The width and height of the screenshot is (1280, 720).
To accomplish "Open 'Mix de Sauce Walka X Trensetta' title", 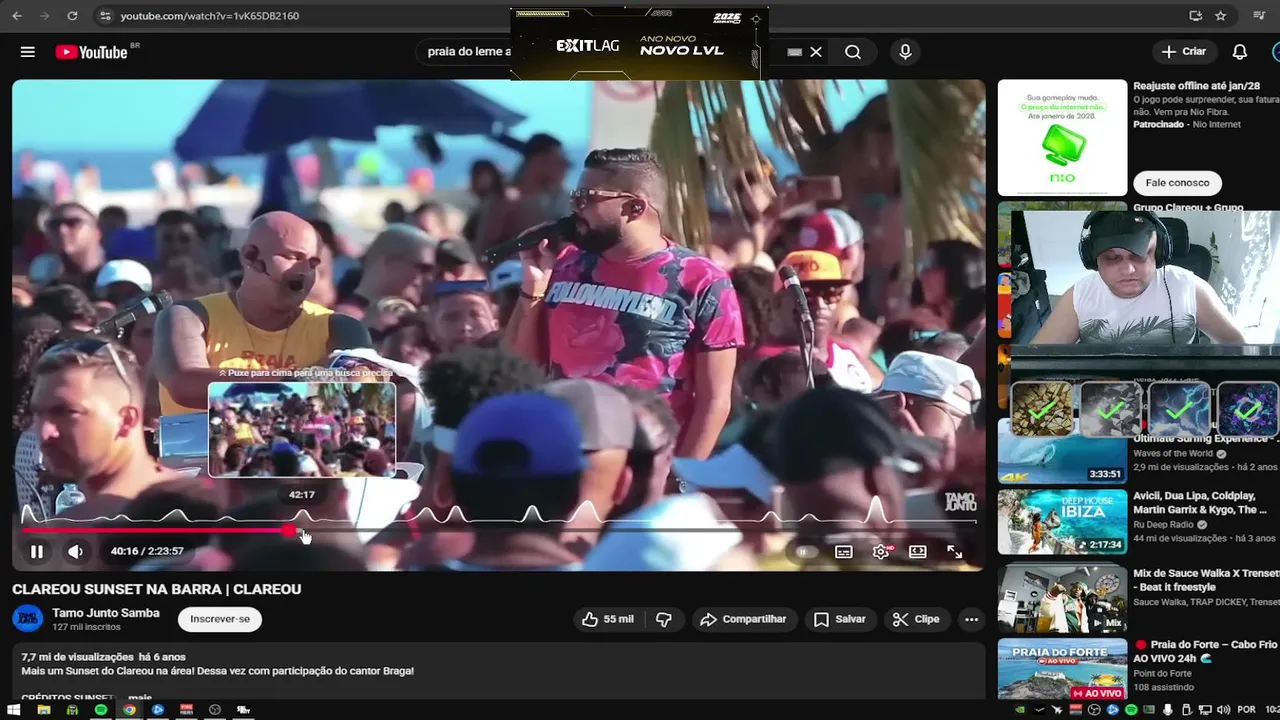I will point(1206,580).
